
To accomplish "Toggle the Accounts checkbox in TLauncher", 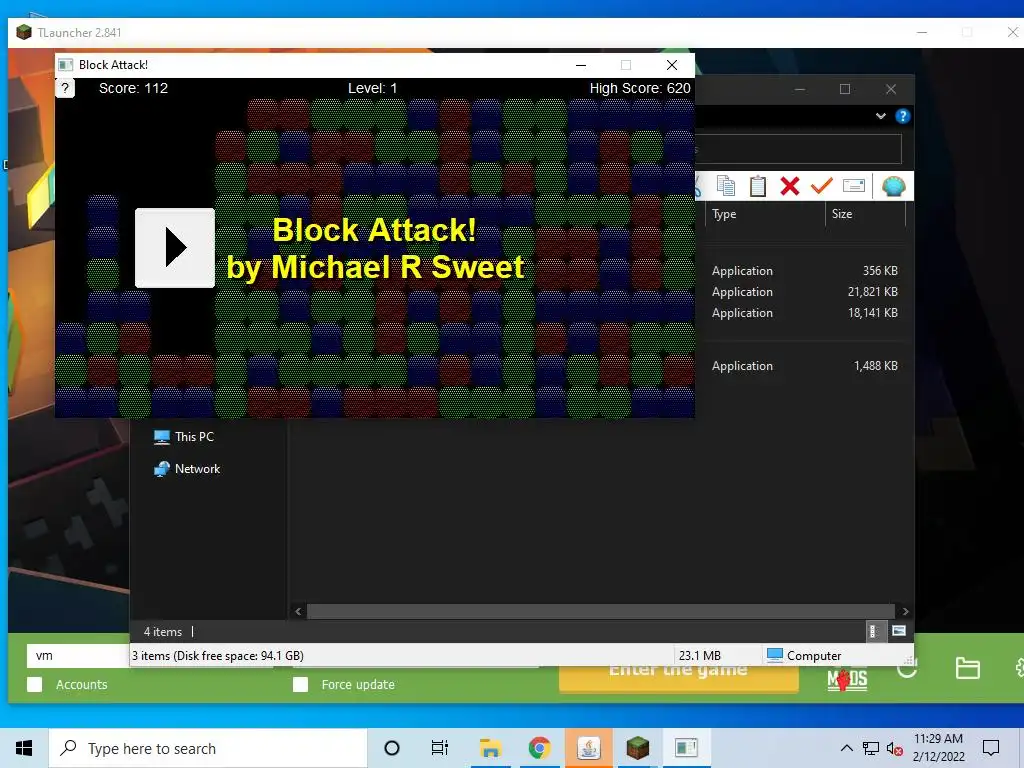I will click(35, 684).
